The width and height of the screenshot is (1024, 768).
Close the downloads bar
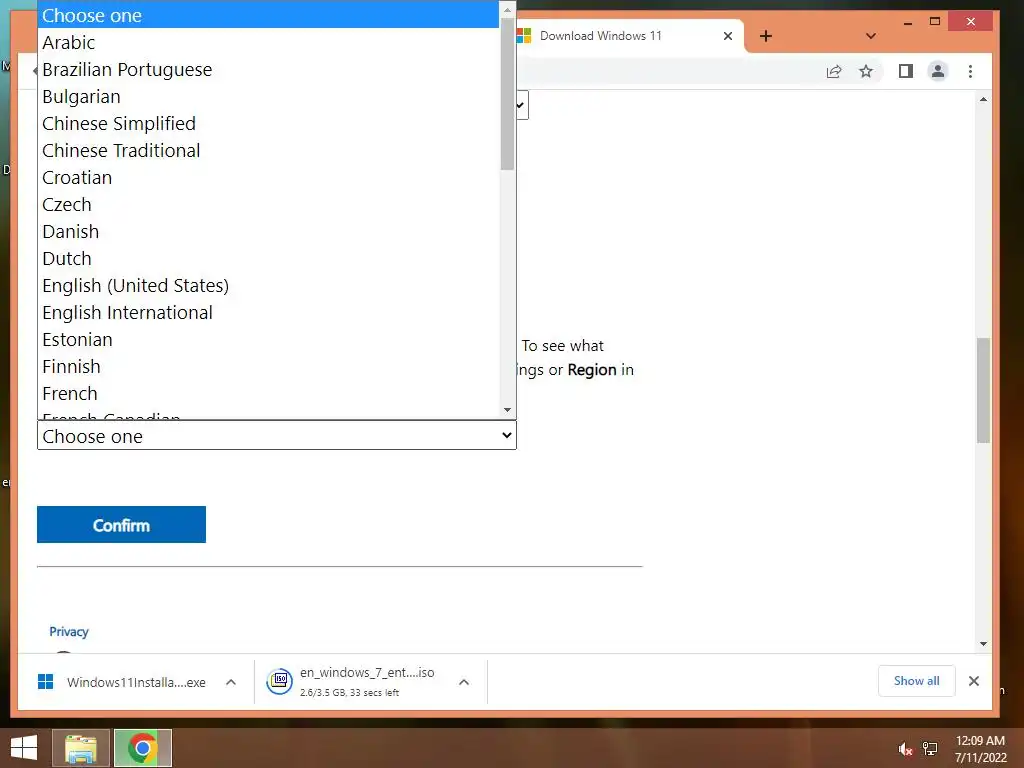click(x=974, y=680)
